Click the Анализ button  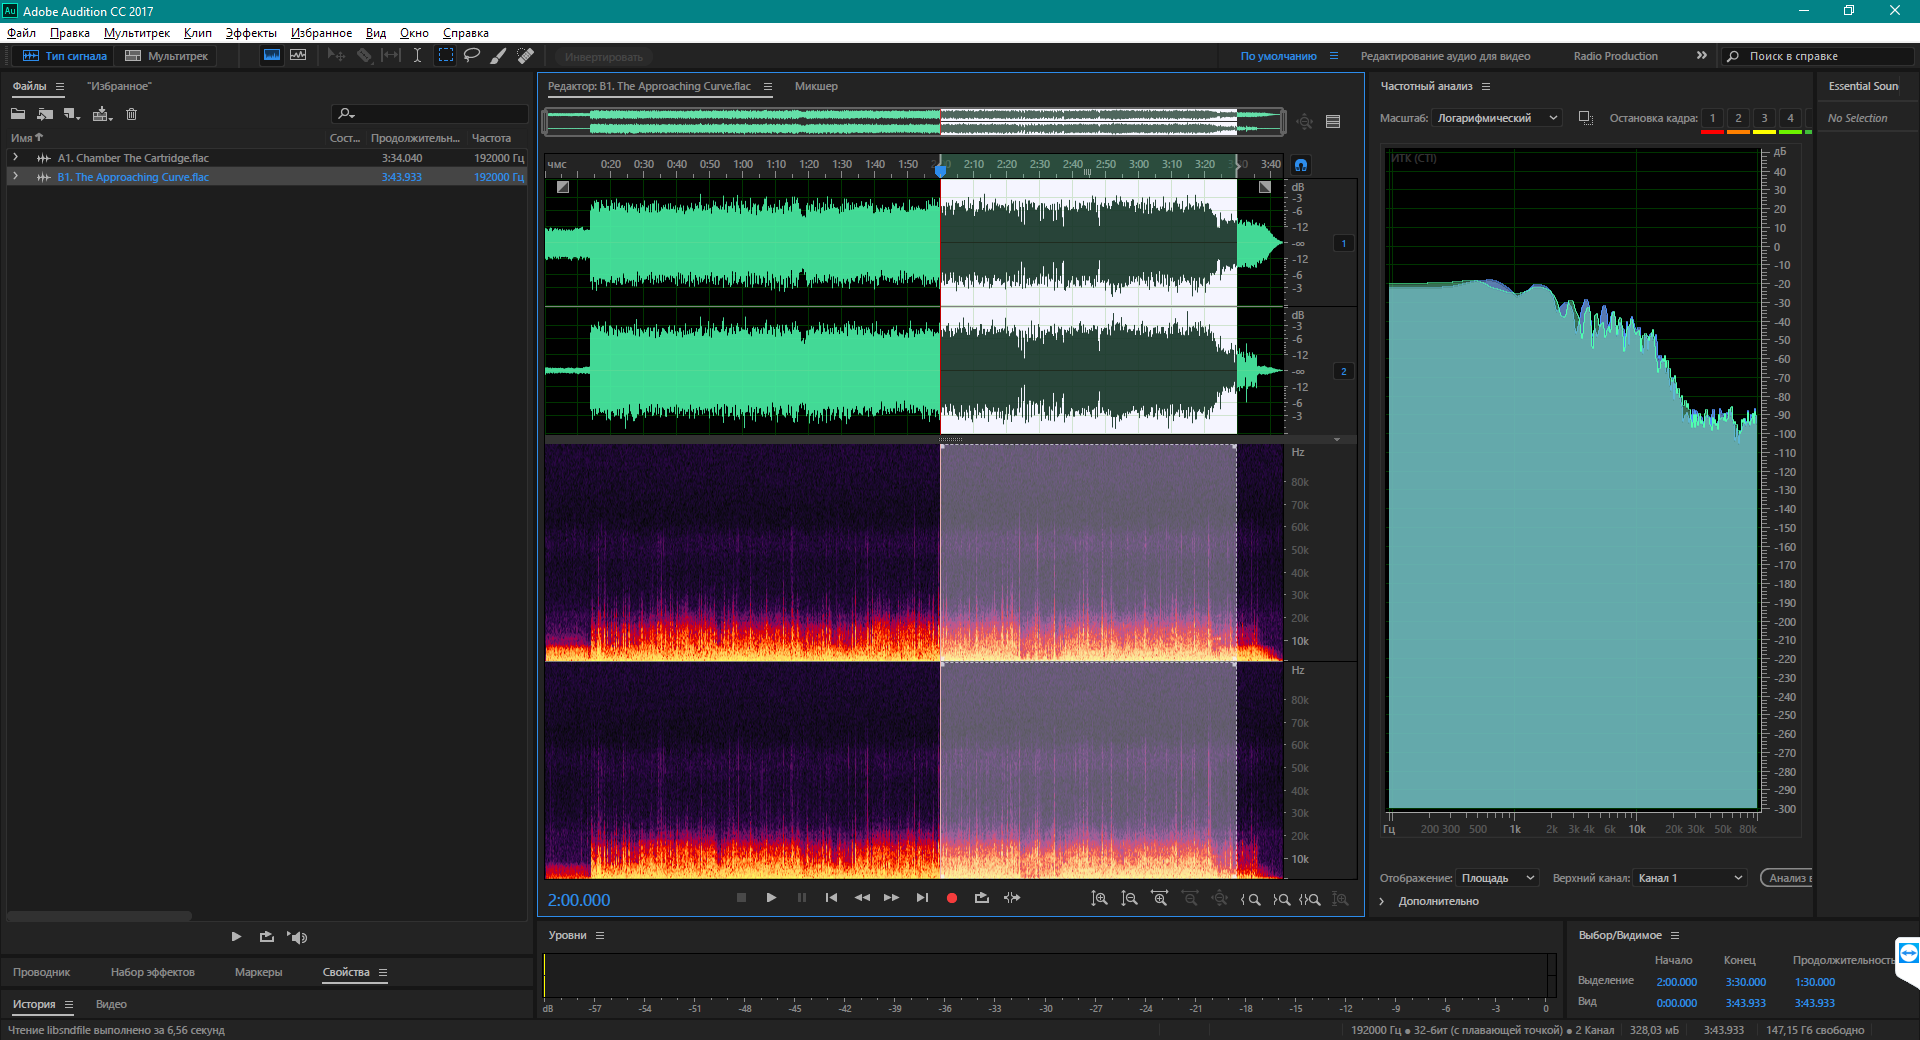tap(1787, 878)
